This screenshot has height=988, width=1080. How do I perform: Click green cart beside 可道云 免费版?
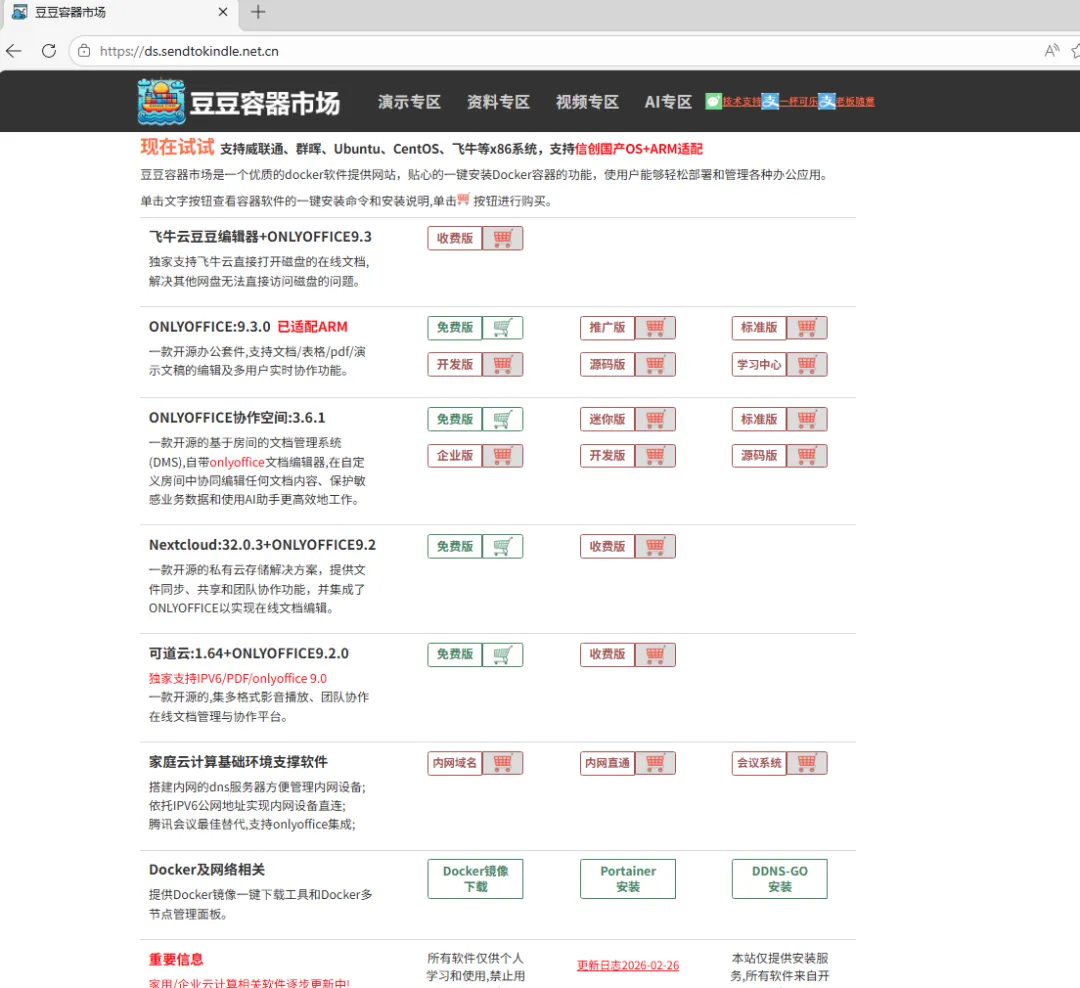click(x=502, y=655)
